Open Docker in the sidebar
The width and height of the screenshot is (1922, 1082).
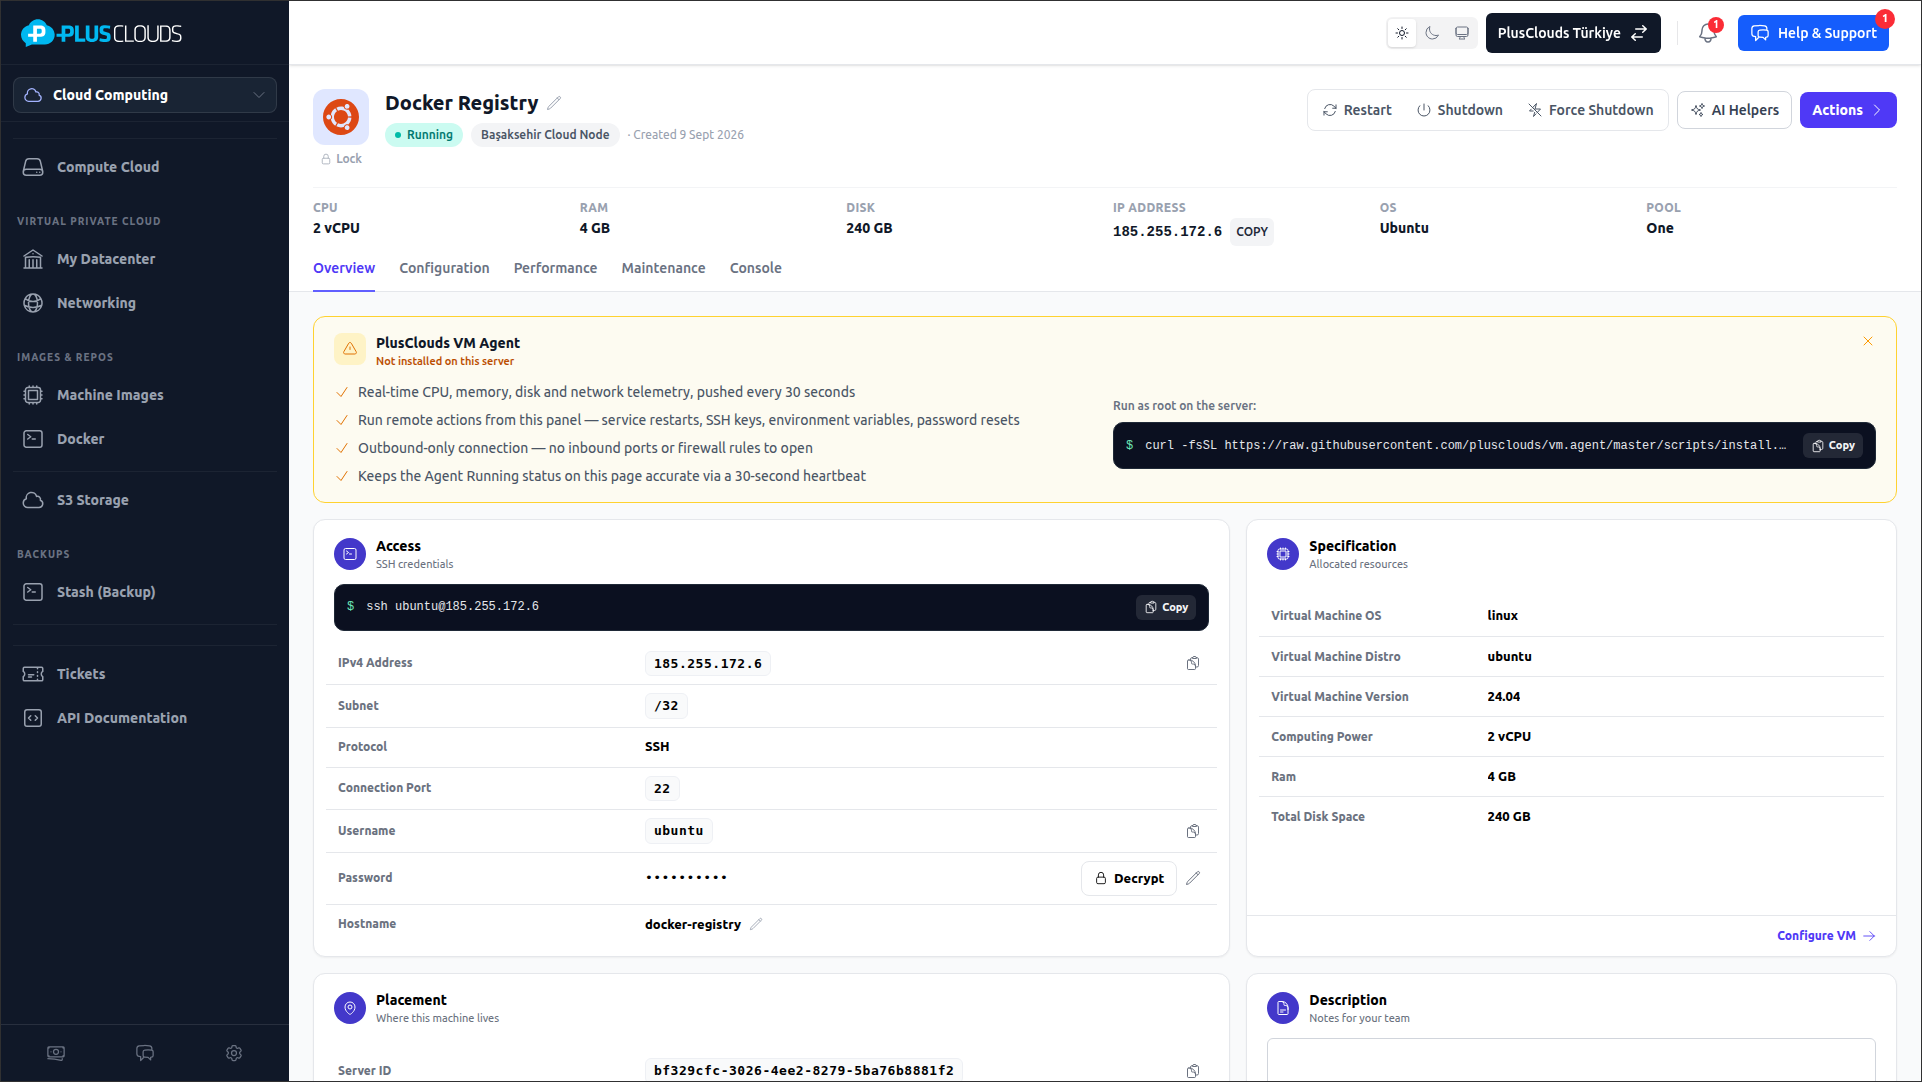point(80,439)
